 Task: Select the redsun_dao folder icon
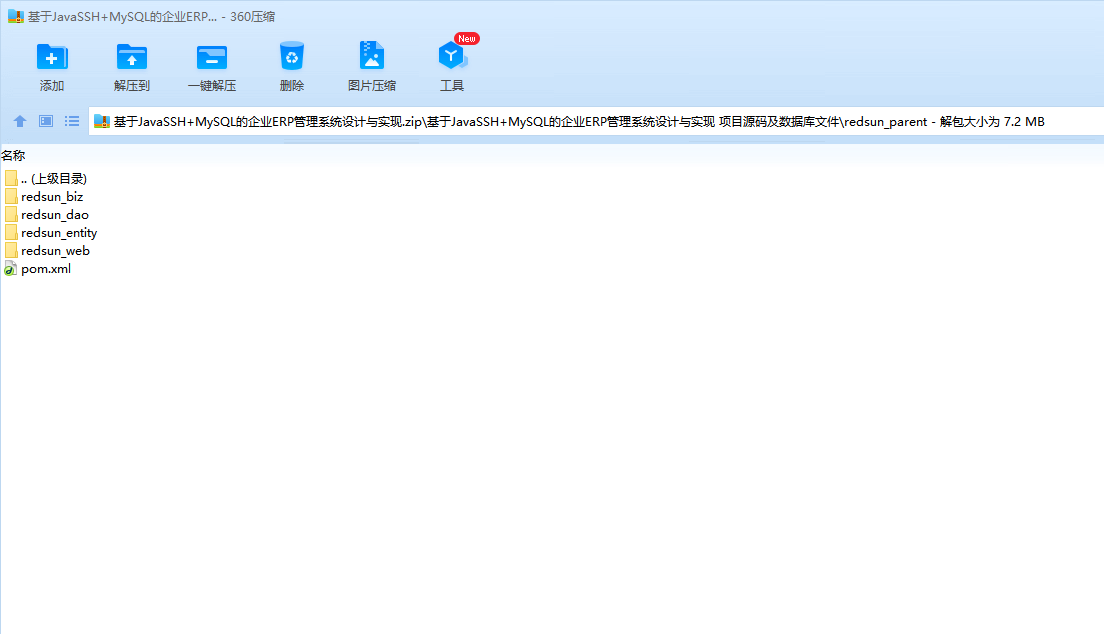(x=11, y=214)
